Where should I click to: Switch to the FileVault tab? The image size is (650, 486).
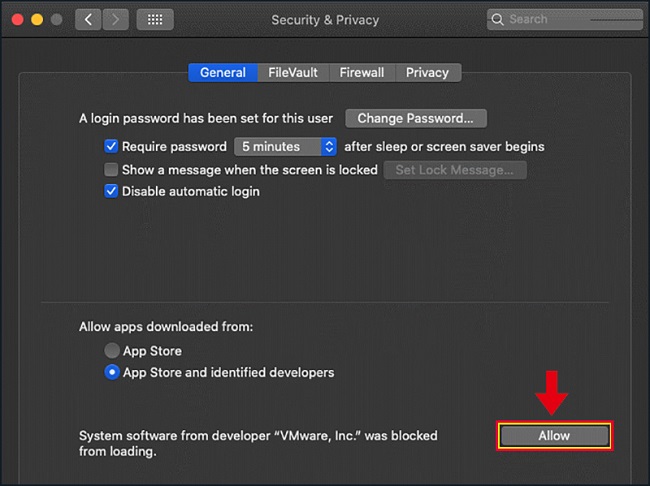294,72
